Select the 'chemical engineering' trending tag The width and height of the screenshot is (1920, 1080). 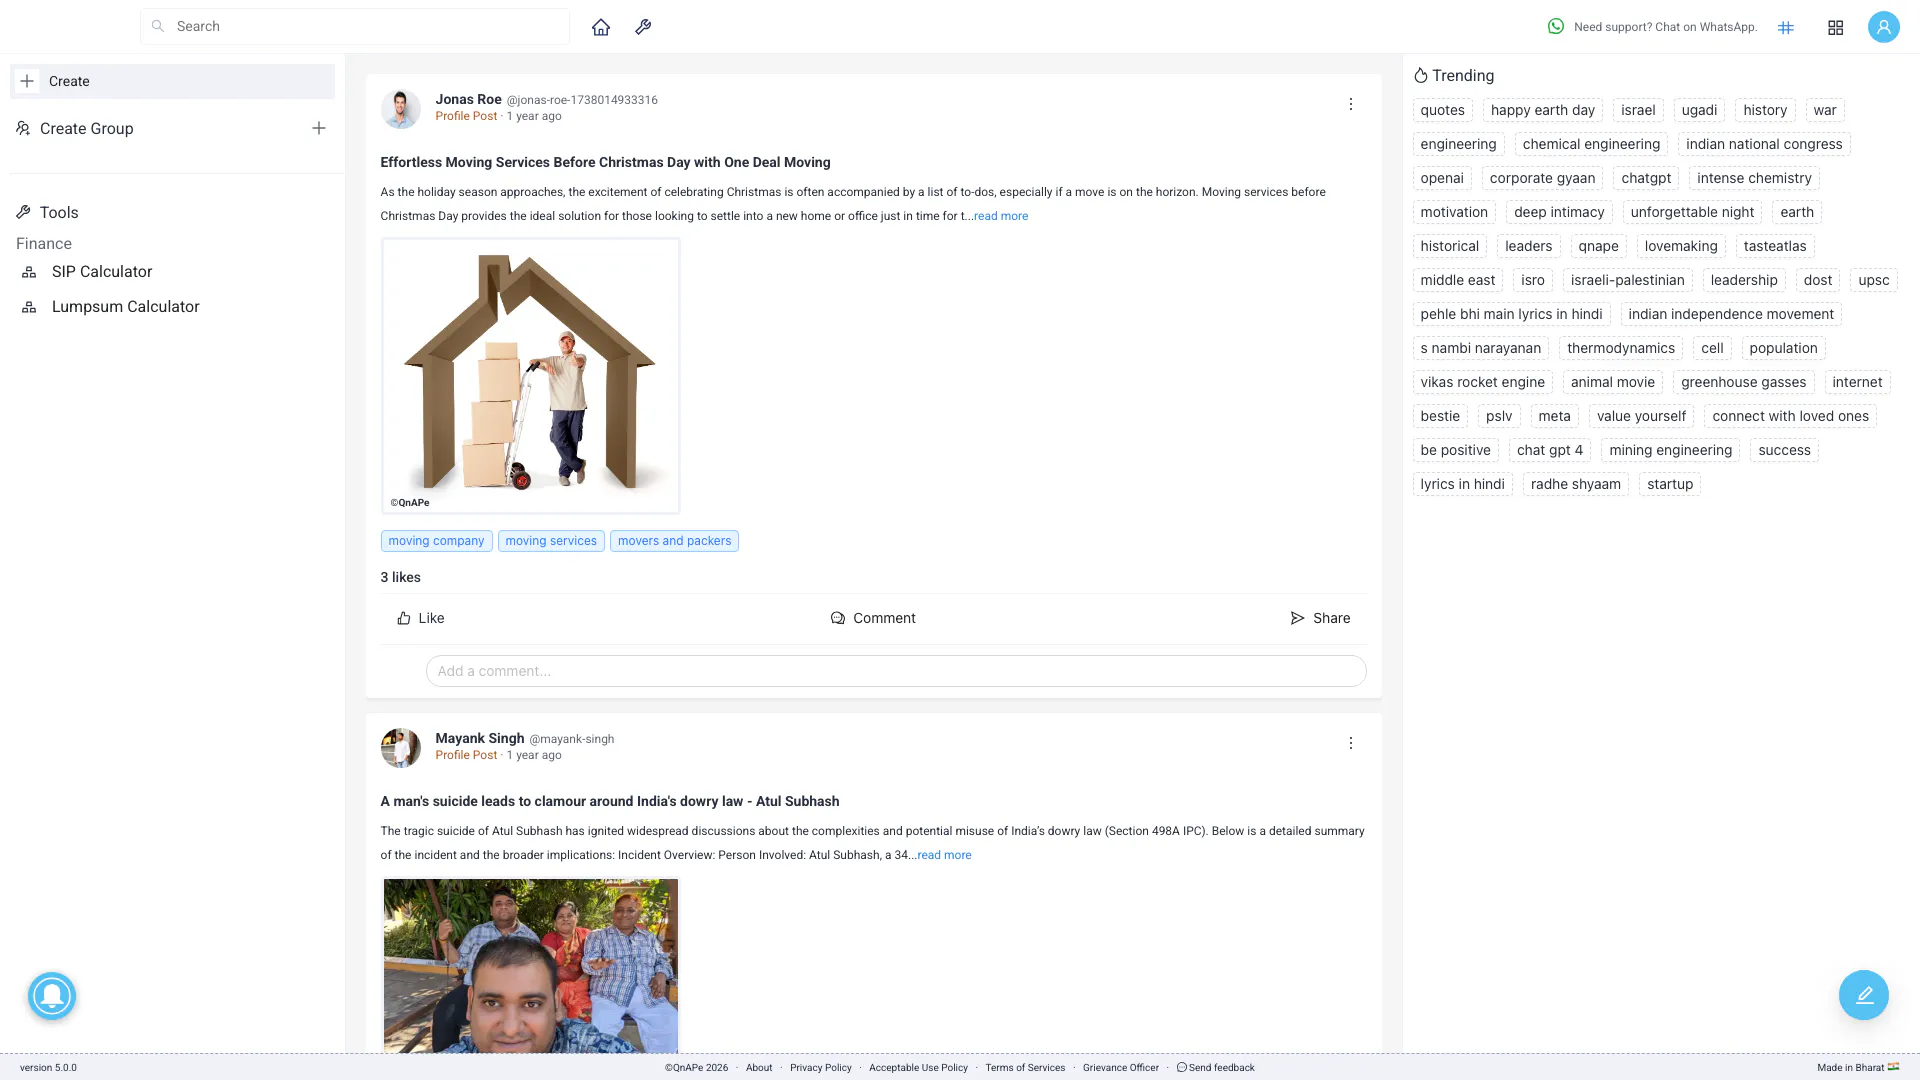1590,144
